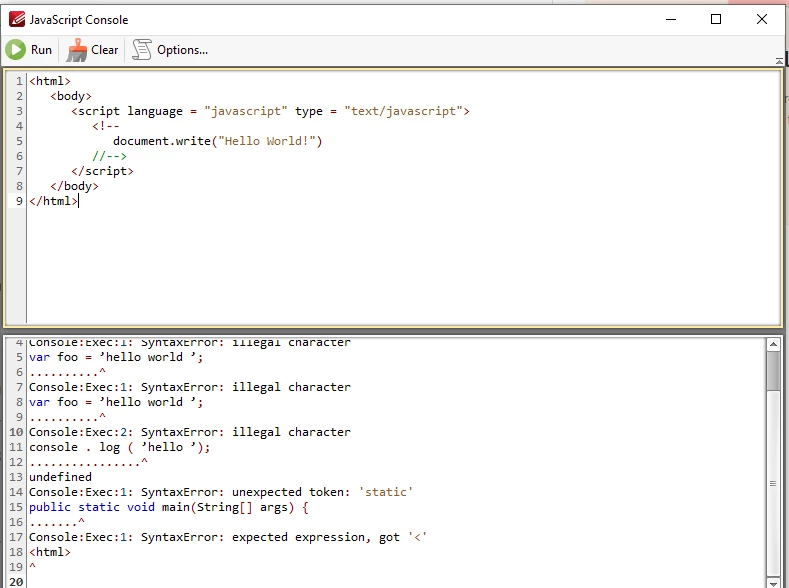The image size is (789, 588).
Task: Click the //--> comment line in editor
Action: tap(109, 156)
